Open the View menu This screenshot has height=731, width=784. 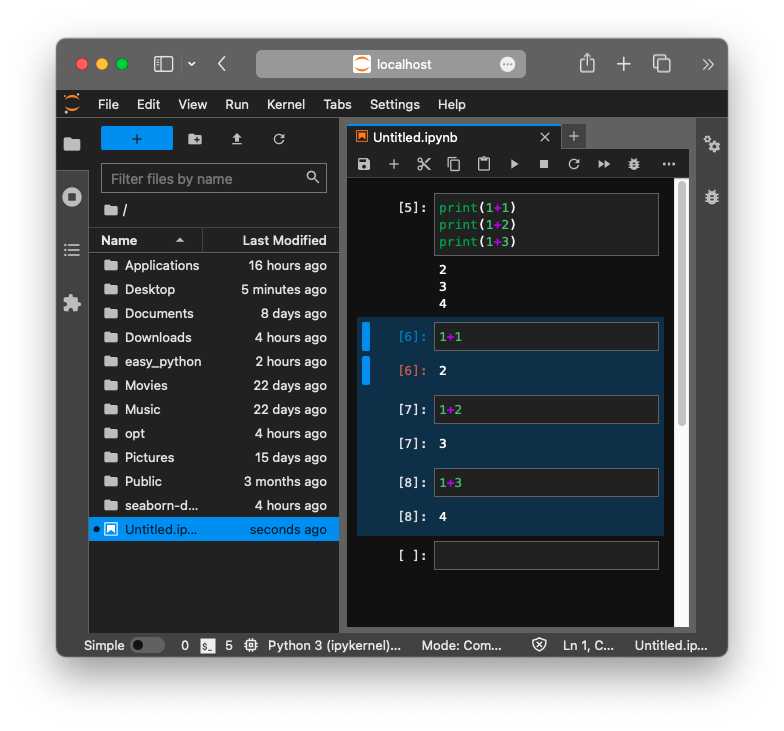click(x=192, y=104)
